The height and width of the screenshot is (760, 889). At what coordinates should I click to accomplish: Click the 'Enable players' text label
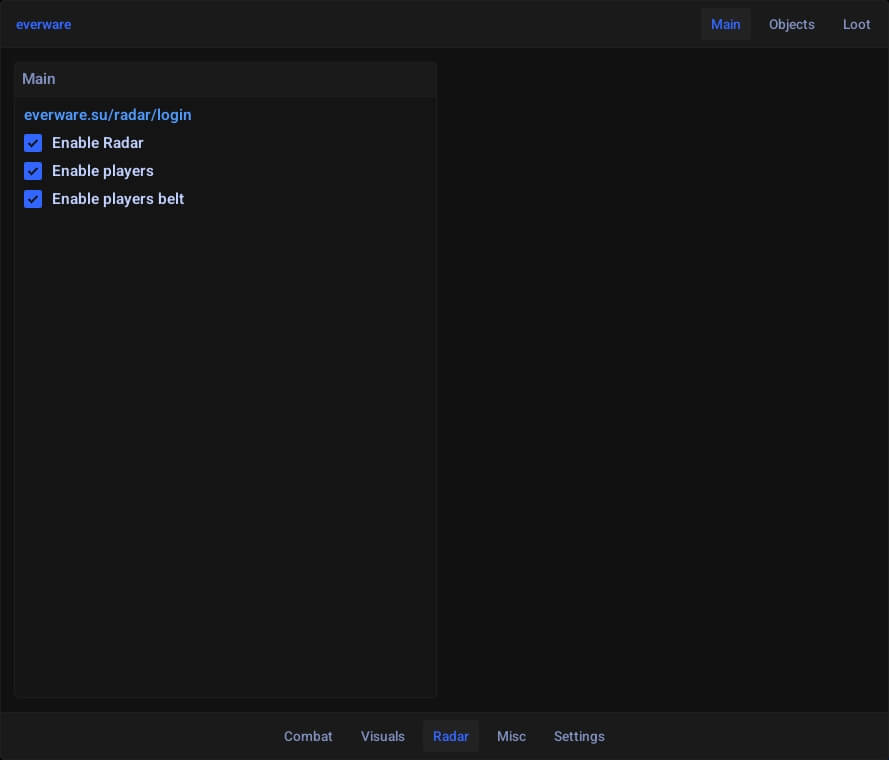click(x=103, y=171)
